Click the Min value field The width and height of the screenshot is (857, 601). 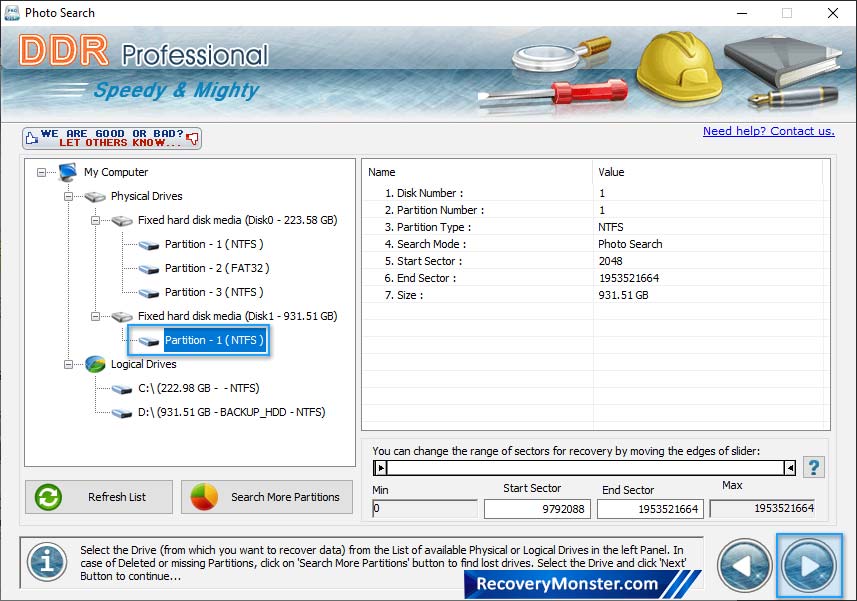425,509
